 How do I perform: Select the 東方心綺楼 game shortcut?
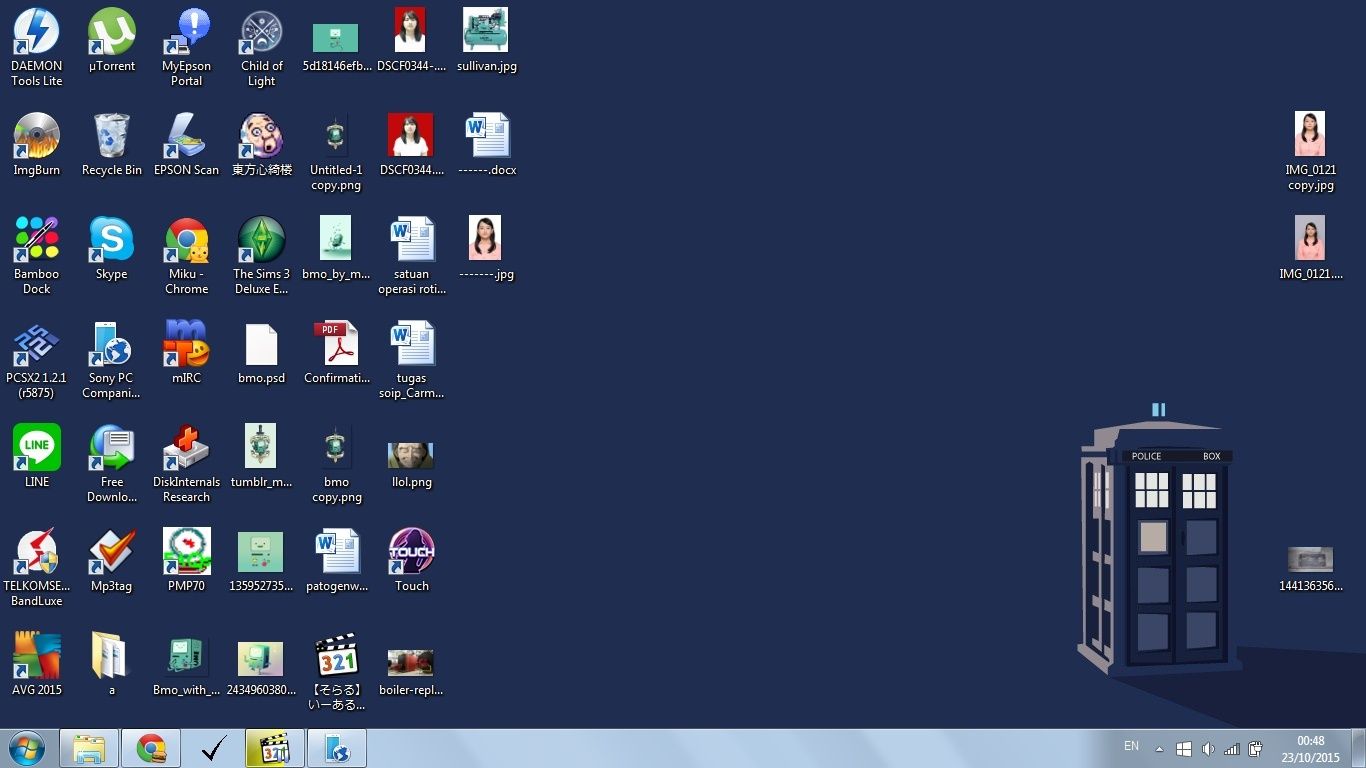[x=262, y=145]
